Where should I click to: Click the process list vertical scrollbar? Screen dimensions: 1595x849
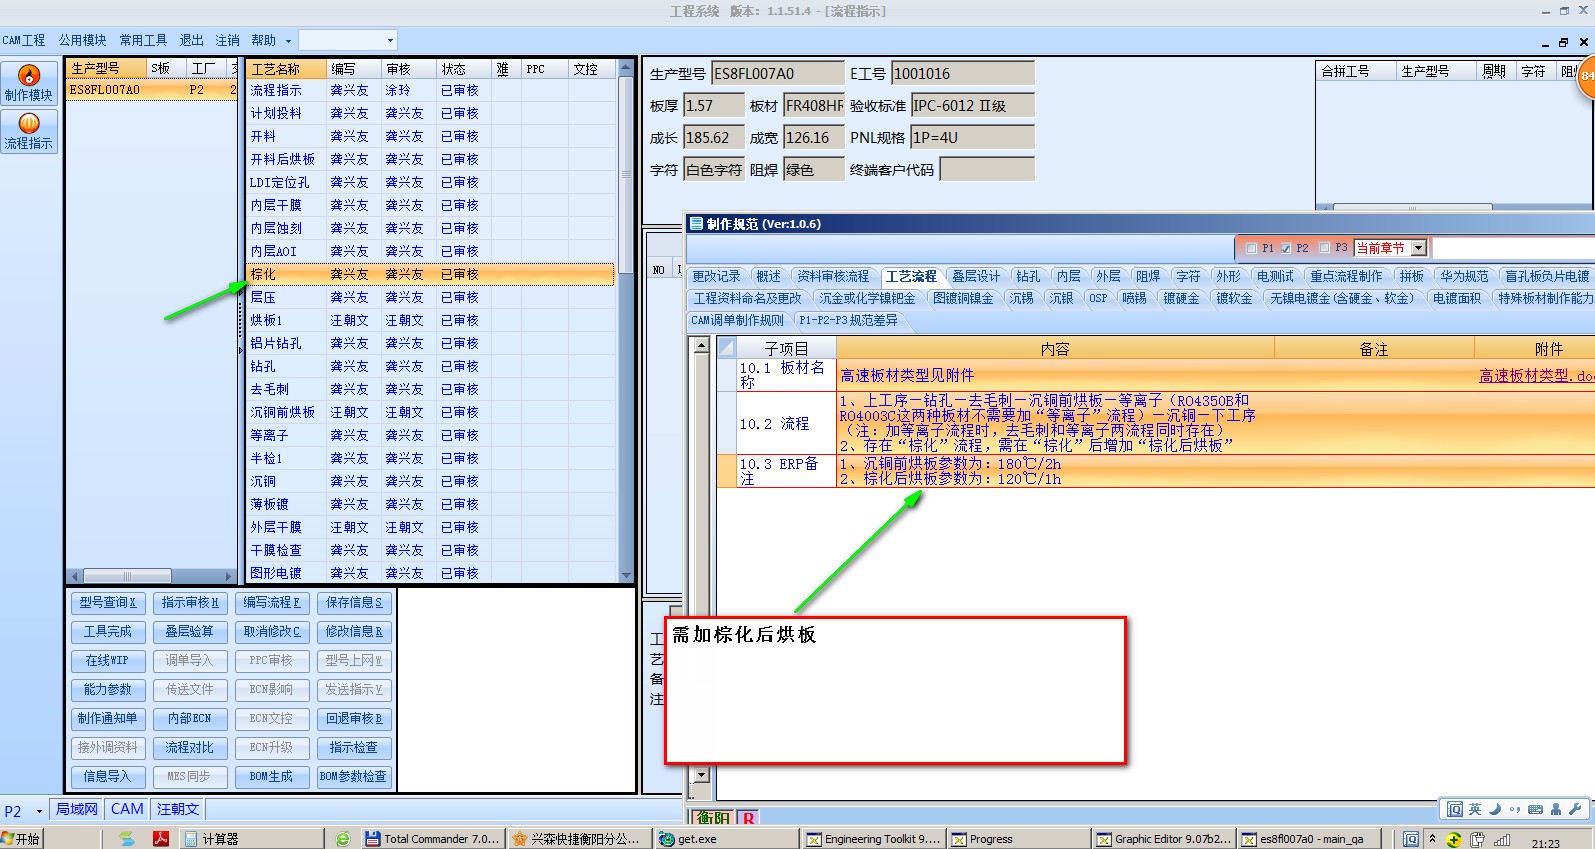tap(626, 320)
